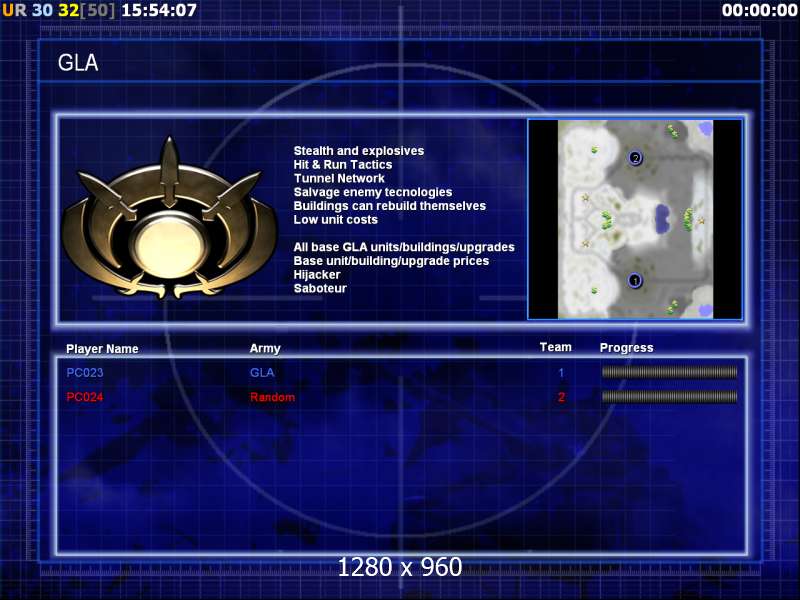Click the Team column header

tap(555, 347)
